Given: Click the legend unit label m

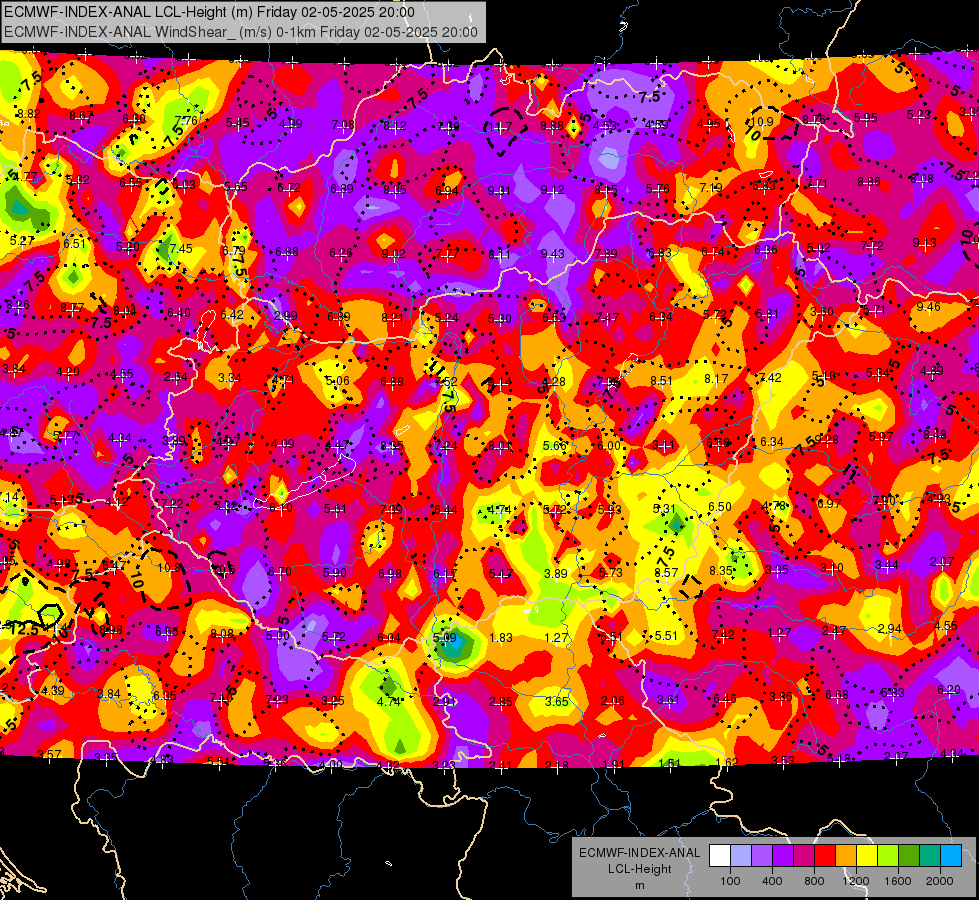Looking at the screenshot, I should (x=639, y=886).
